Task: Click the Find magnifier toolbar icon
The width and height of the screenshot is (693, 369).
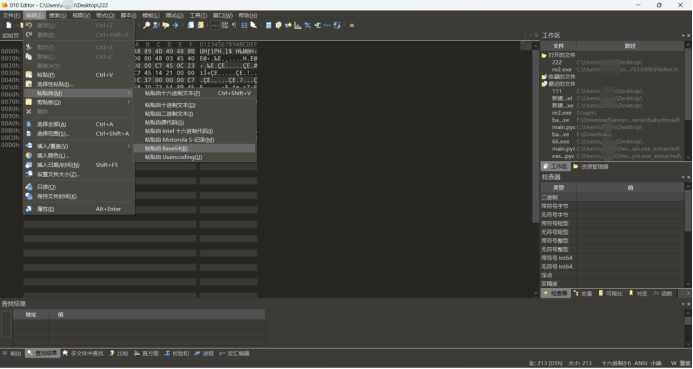Action: 146,25
